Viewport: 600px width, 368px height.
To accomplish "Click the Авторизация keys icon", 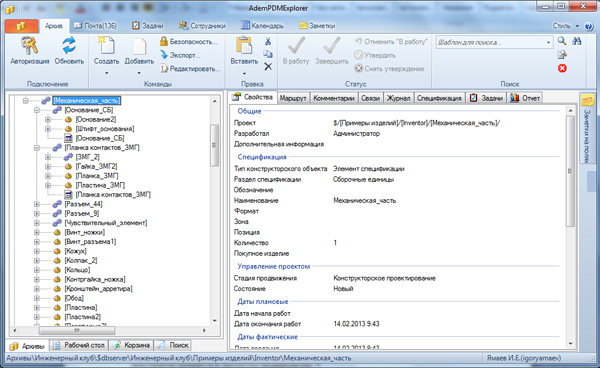I will (x=29, y=46).
